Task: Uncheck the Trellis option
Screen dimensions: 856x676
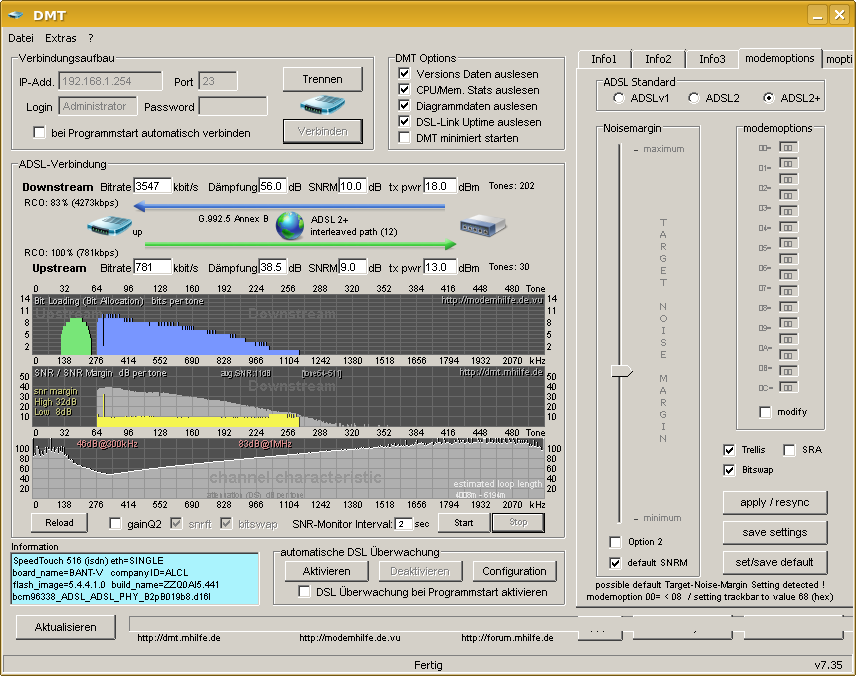Action: point(729,450)
